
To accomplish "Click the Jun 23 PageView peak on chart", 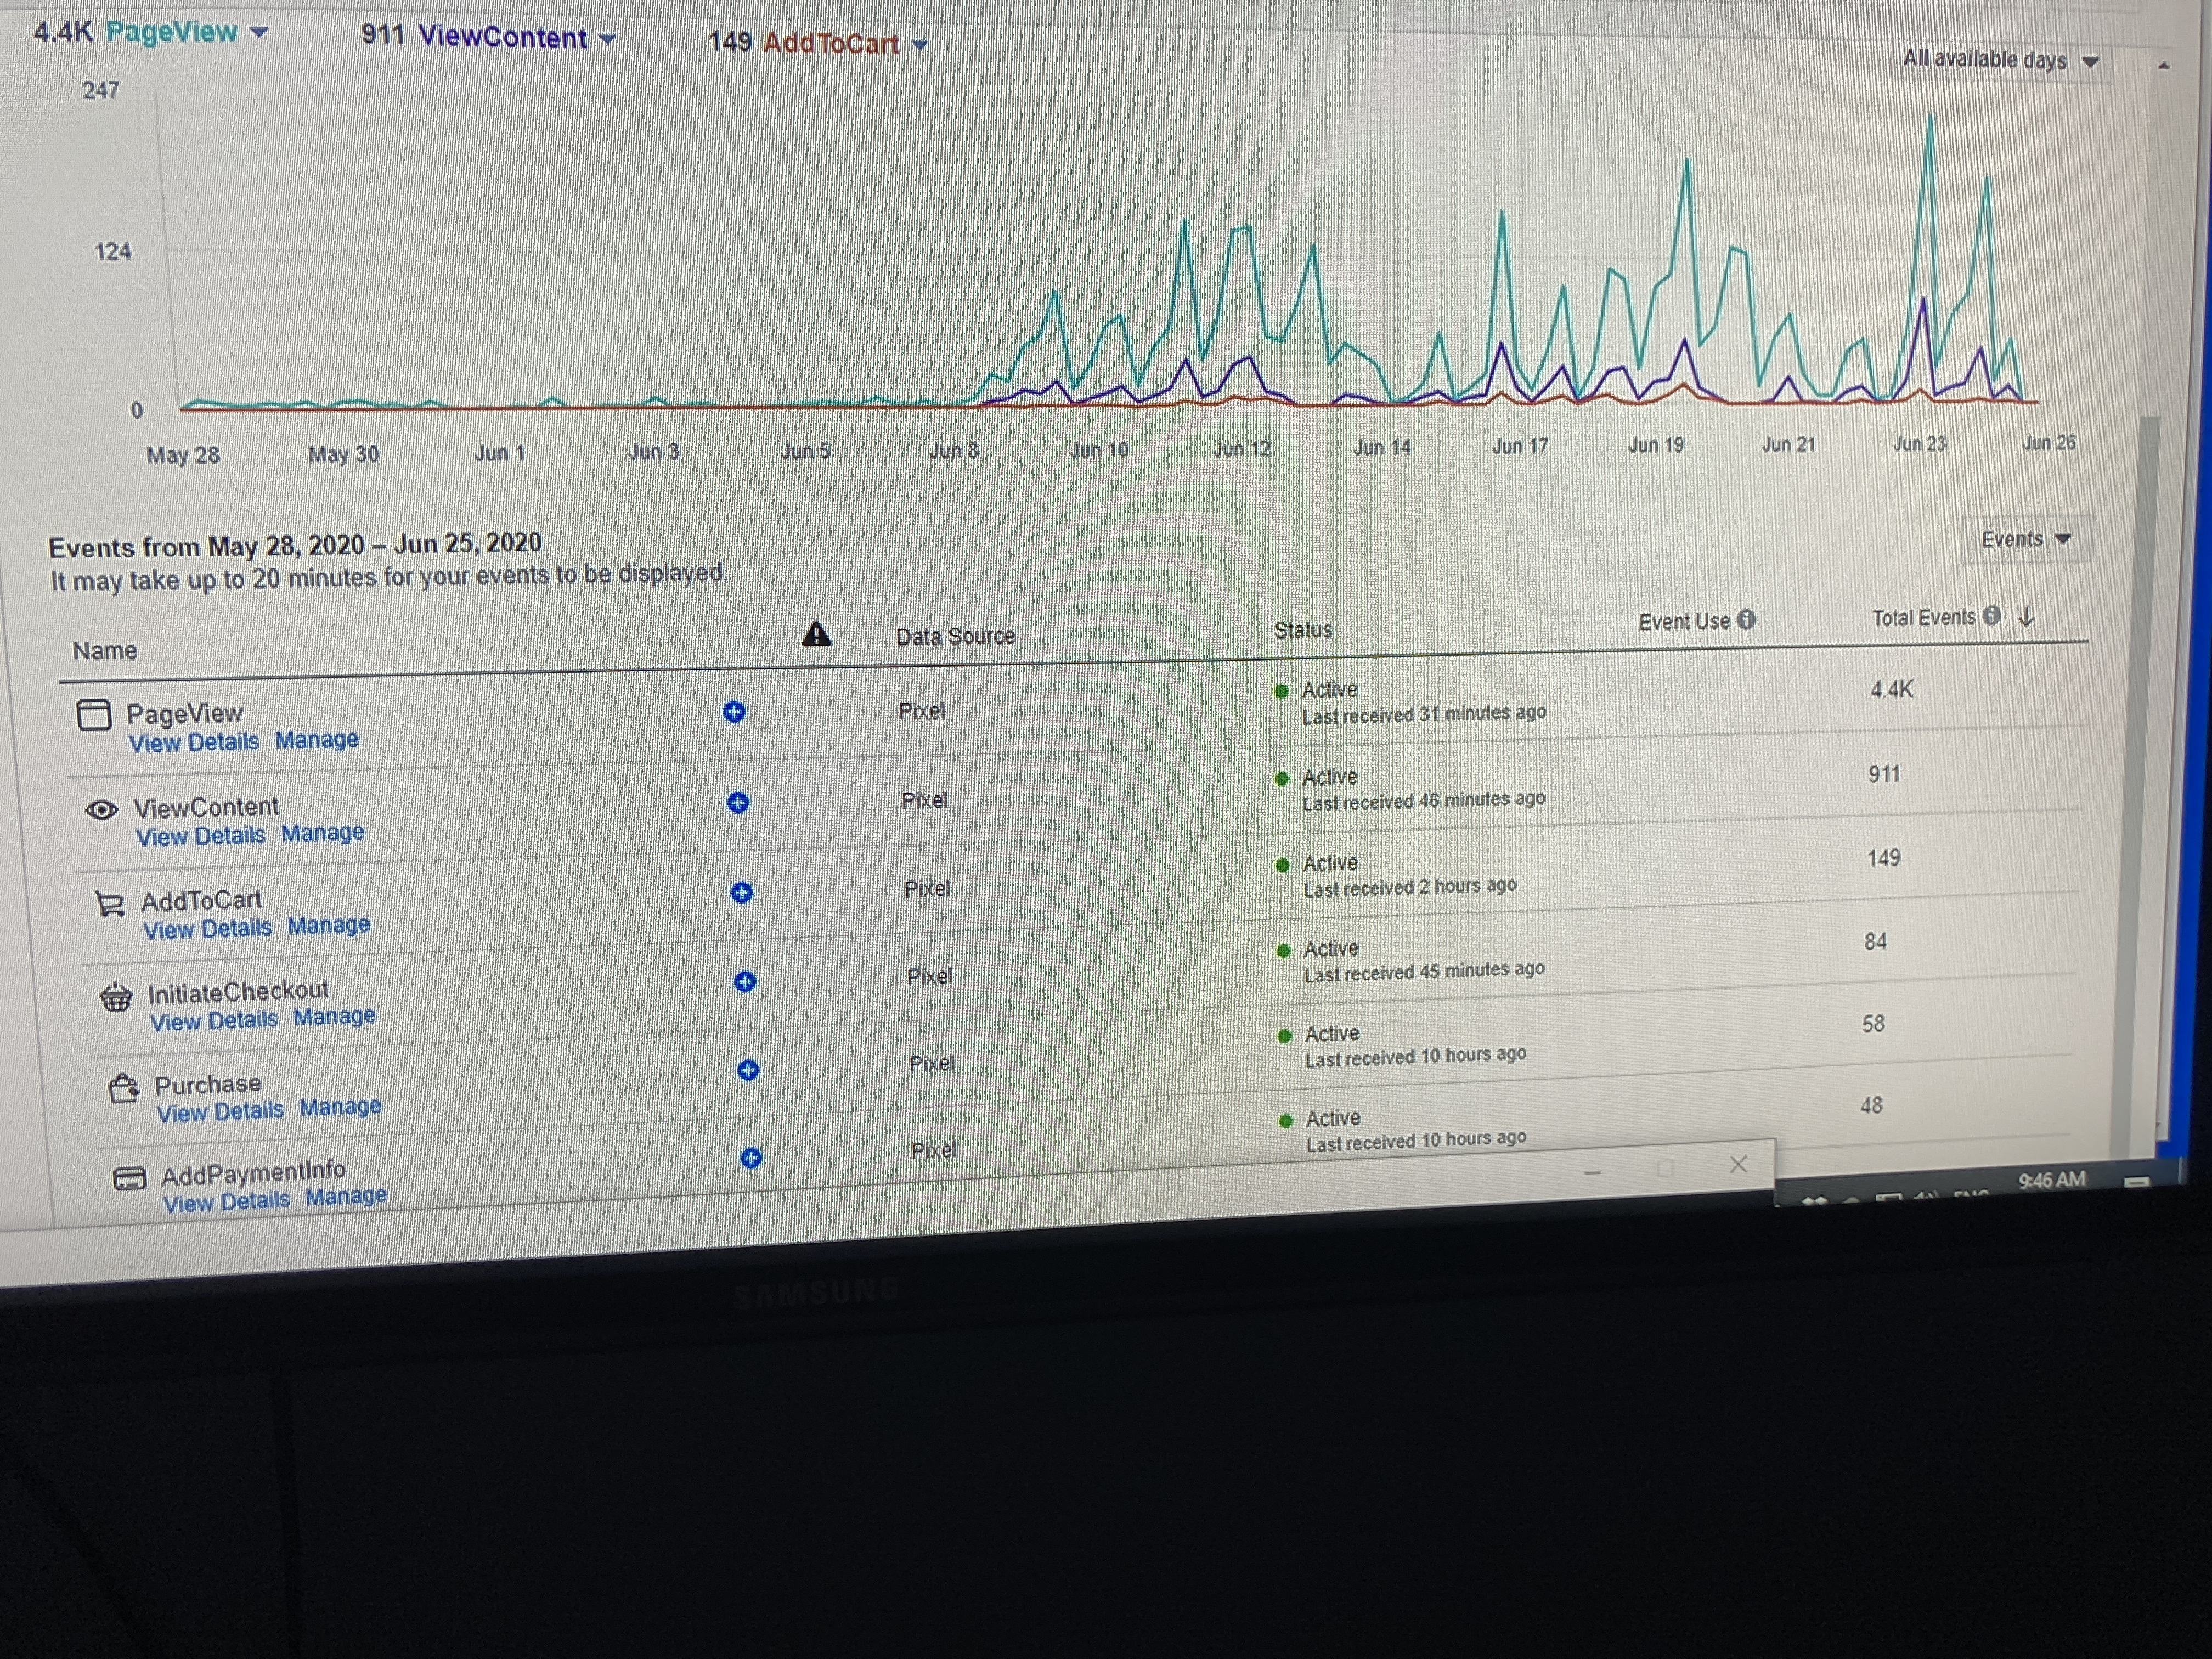I will point(1930,118).
